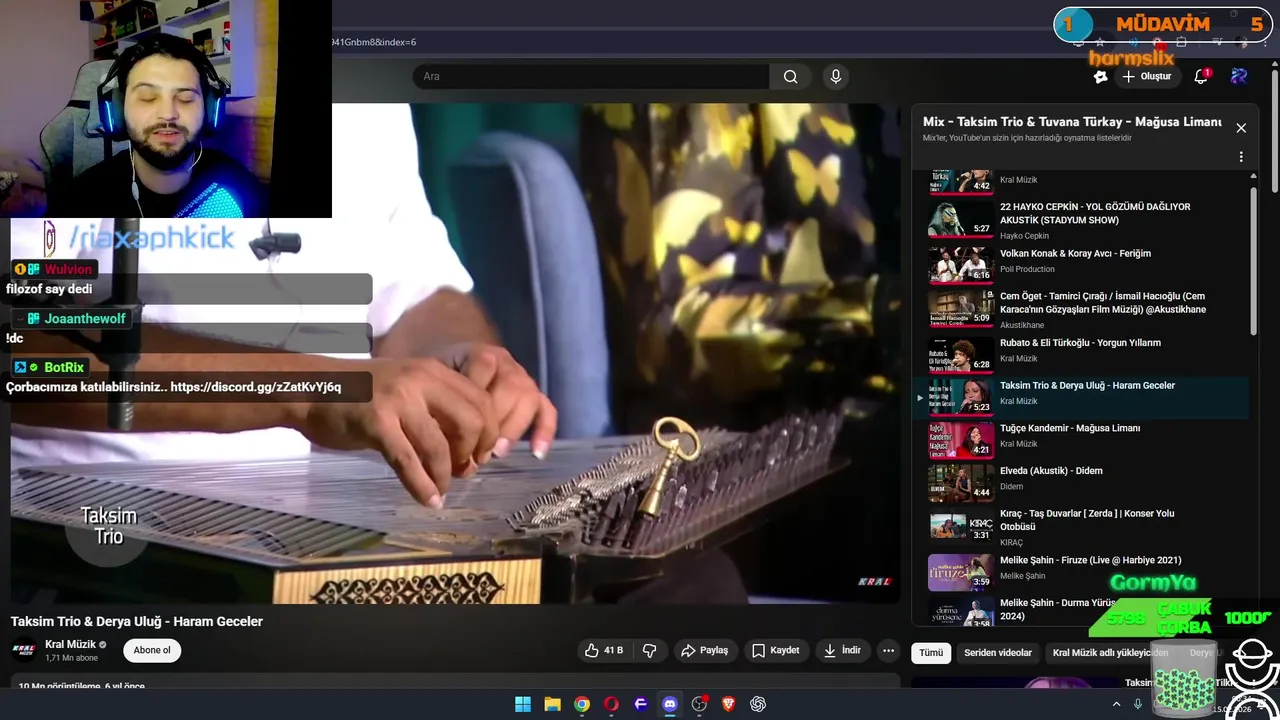Open OBS Studio from taskbar
The width and height of the screenshot is (1280, 720).
[x=699, y=704]
